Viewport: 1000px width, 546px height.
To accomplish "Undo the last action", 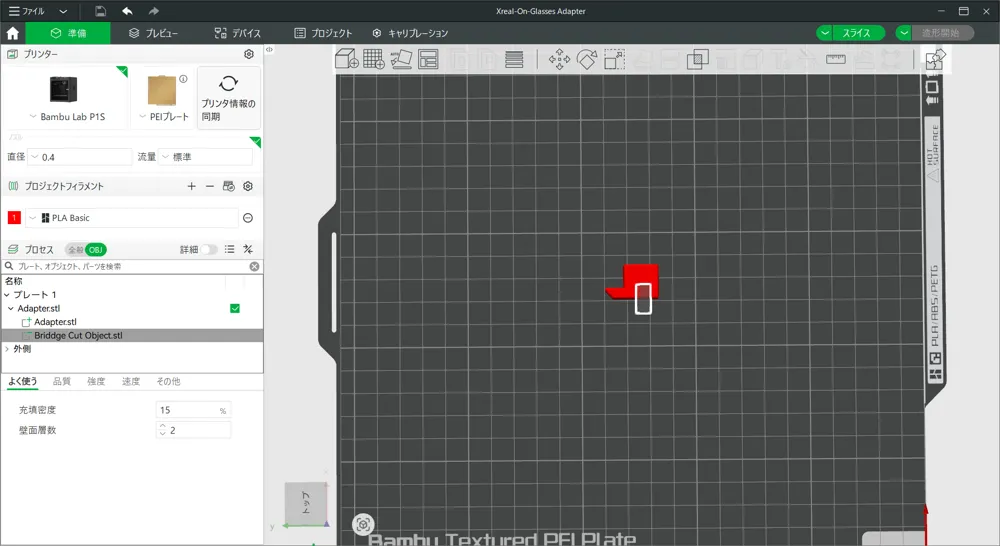I will coord(127,11).
